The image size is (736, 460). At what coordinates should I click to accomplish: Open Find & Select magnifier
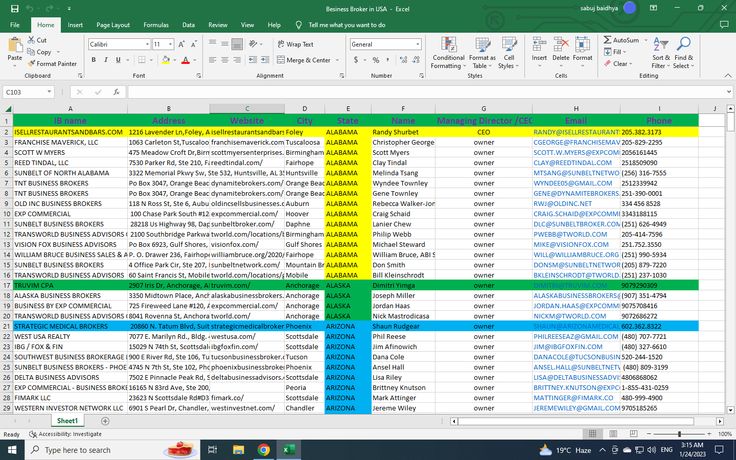[x=683, y=53]
